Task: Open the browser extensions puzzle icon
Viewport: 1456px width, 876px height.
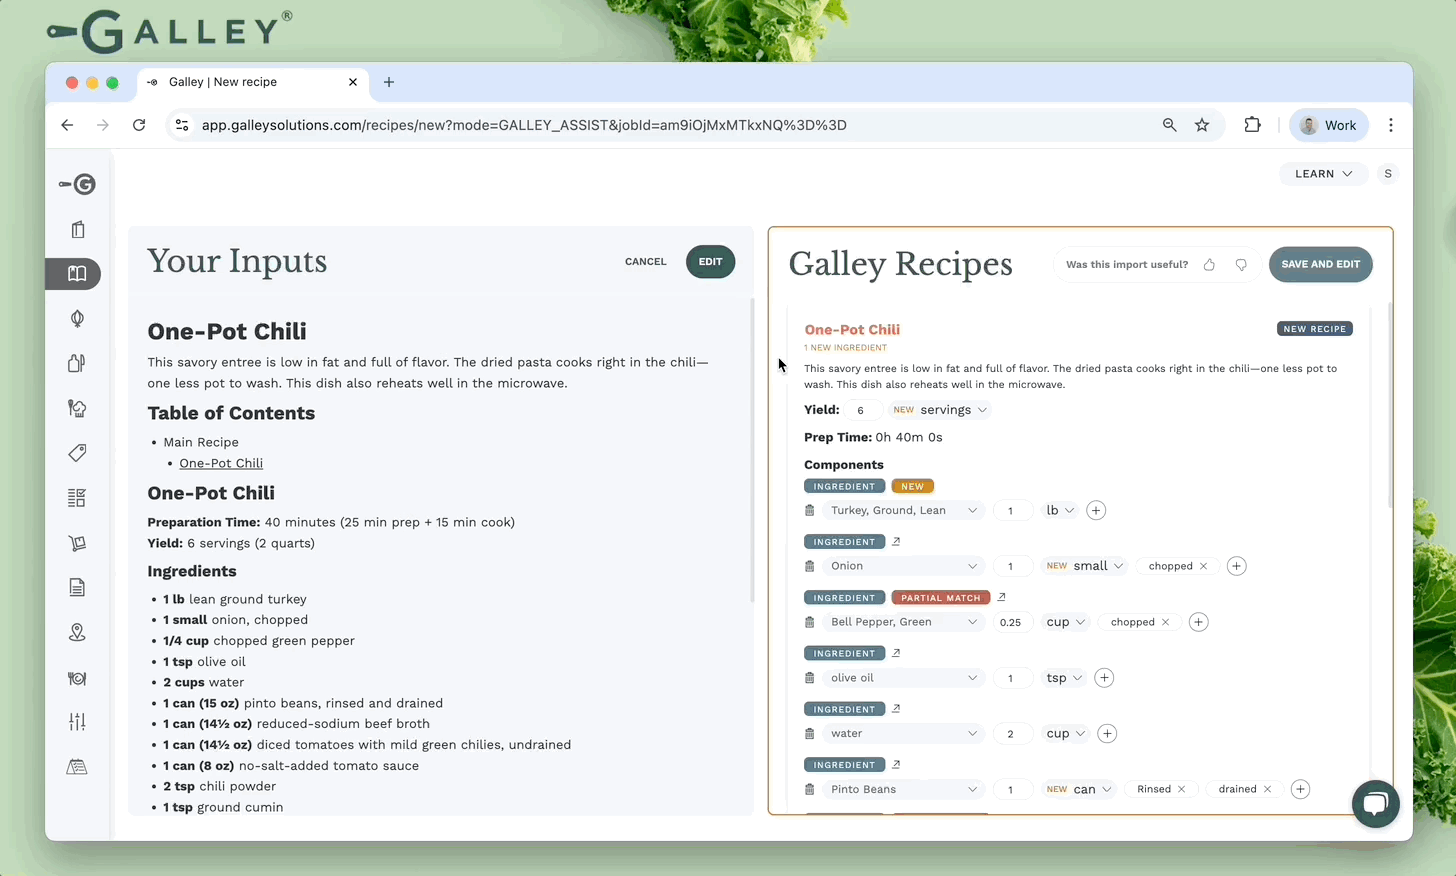Action: (x=1252, y=125)
